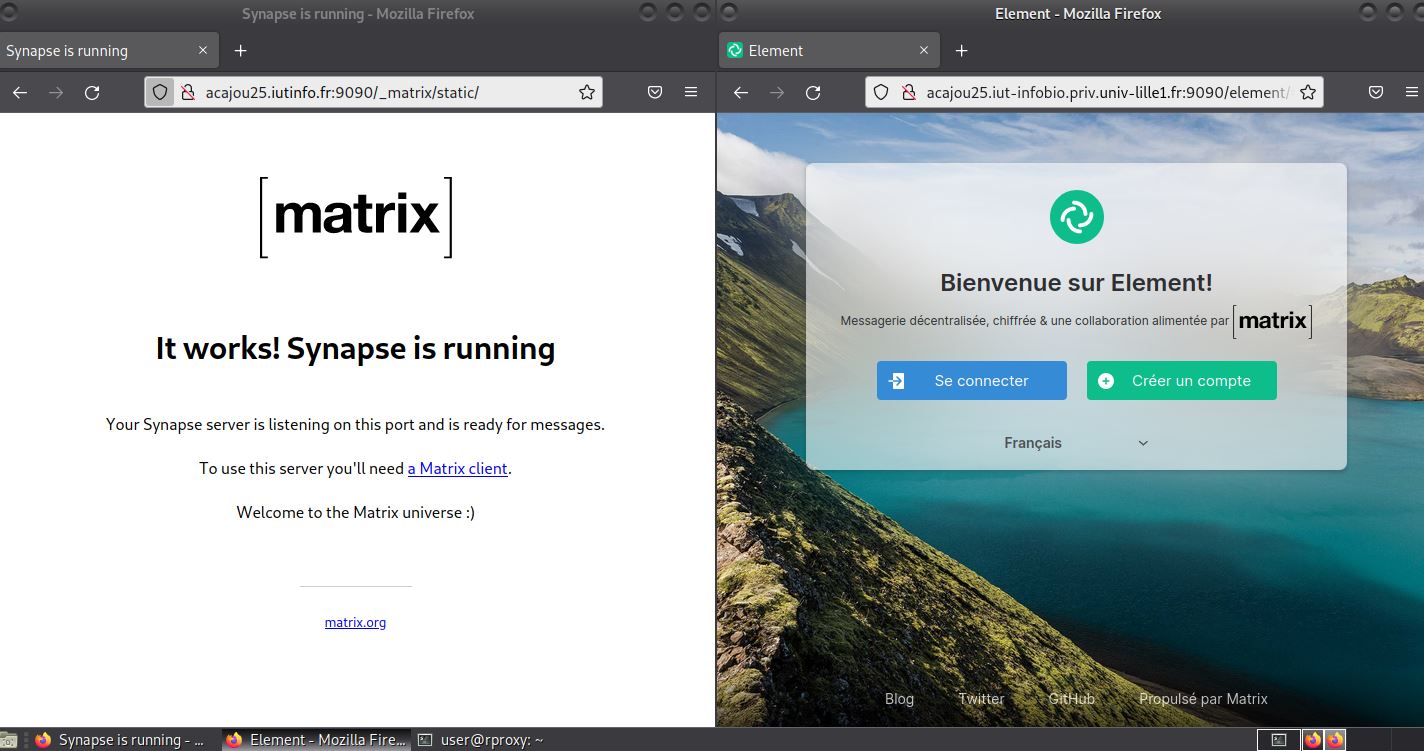Image resolution: width=1424 pixels, height=751 pixels.
Task: Click the insecure lock icon in the Synapse window
Action: [x=186, y=92]
